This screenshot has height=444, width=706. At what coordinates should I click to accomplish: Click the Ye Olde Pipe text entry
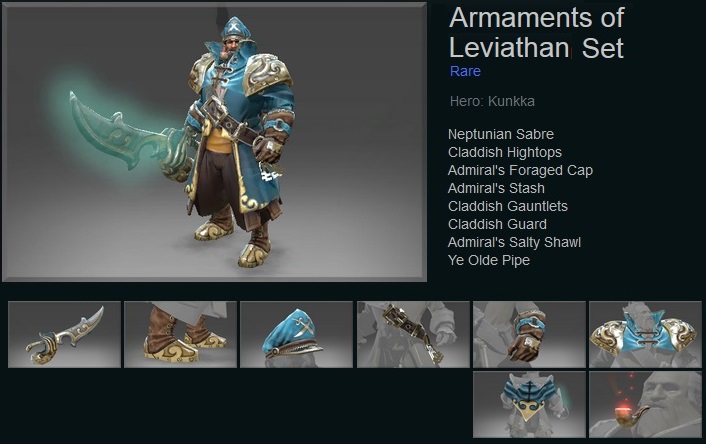(489, 260)
